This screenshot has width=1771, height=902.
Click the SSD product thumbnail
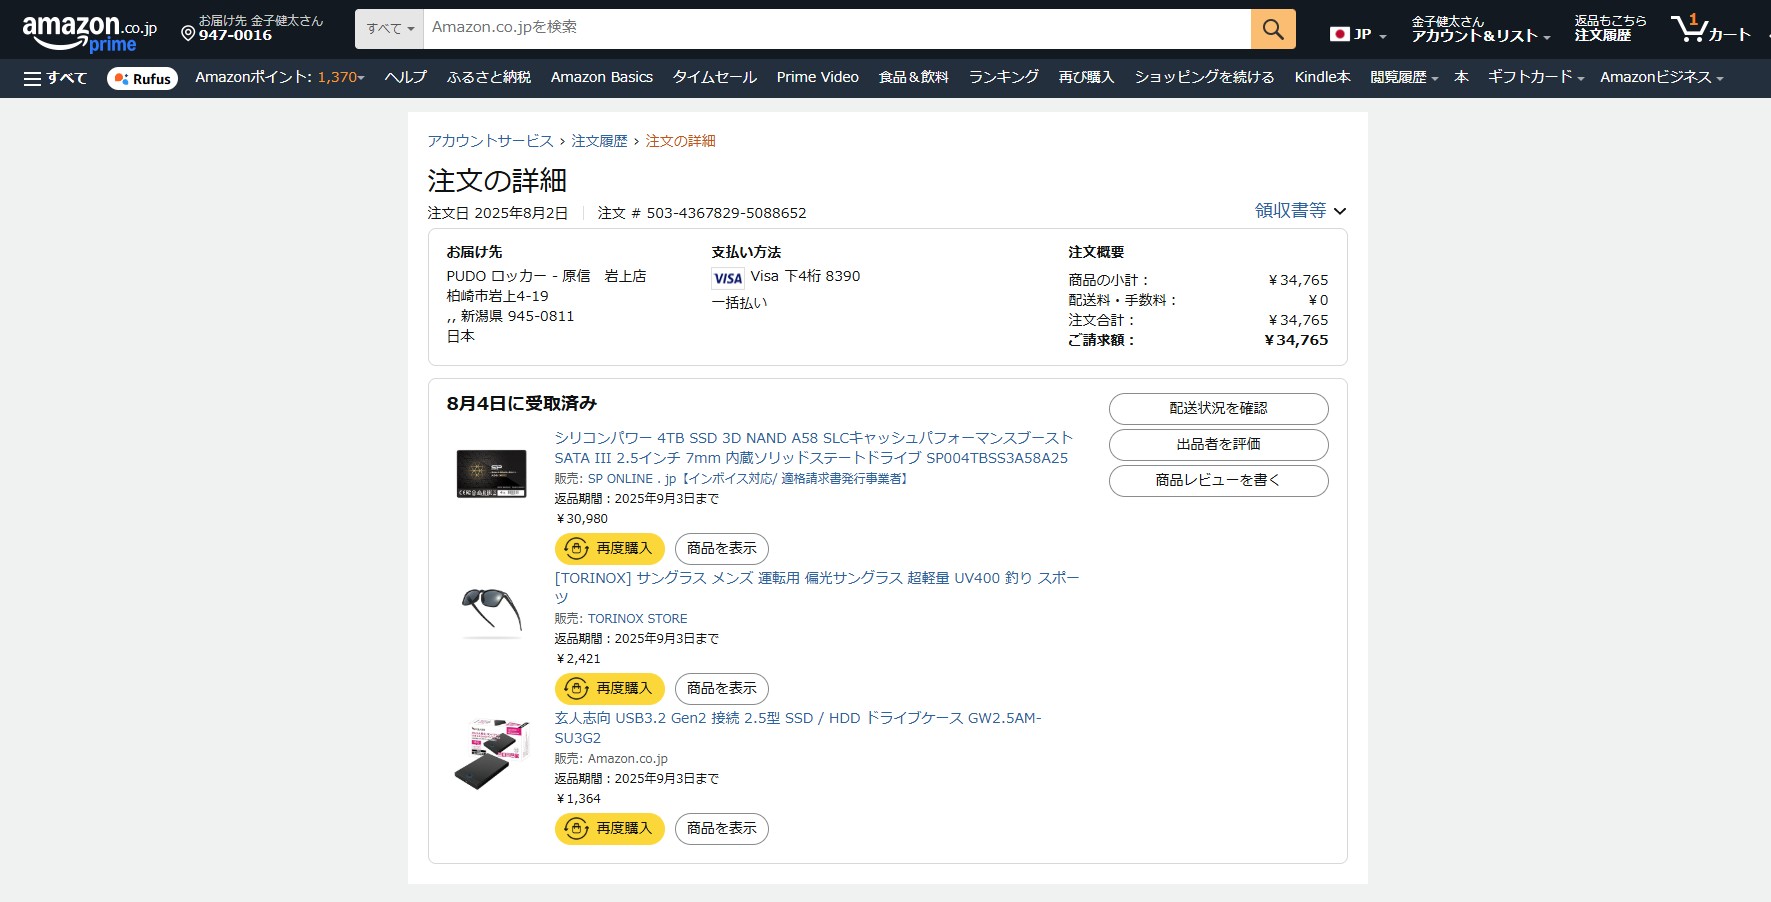tap(491, 473)
